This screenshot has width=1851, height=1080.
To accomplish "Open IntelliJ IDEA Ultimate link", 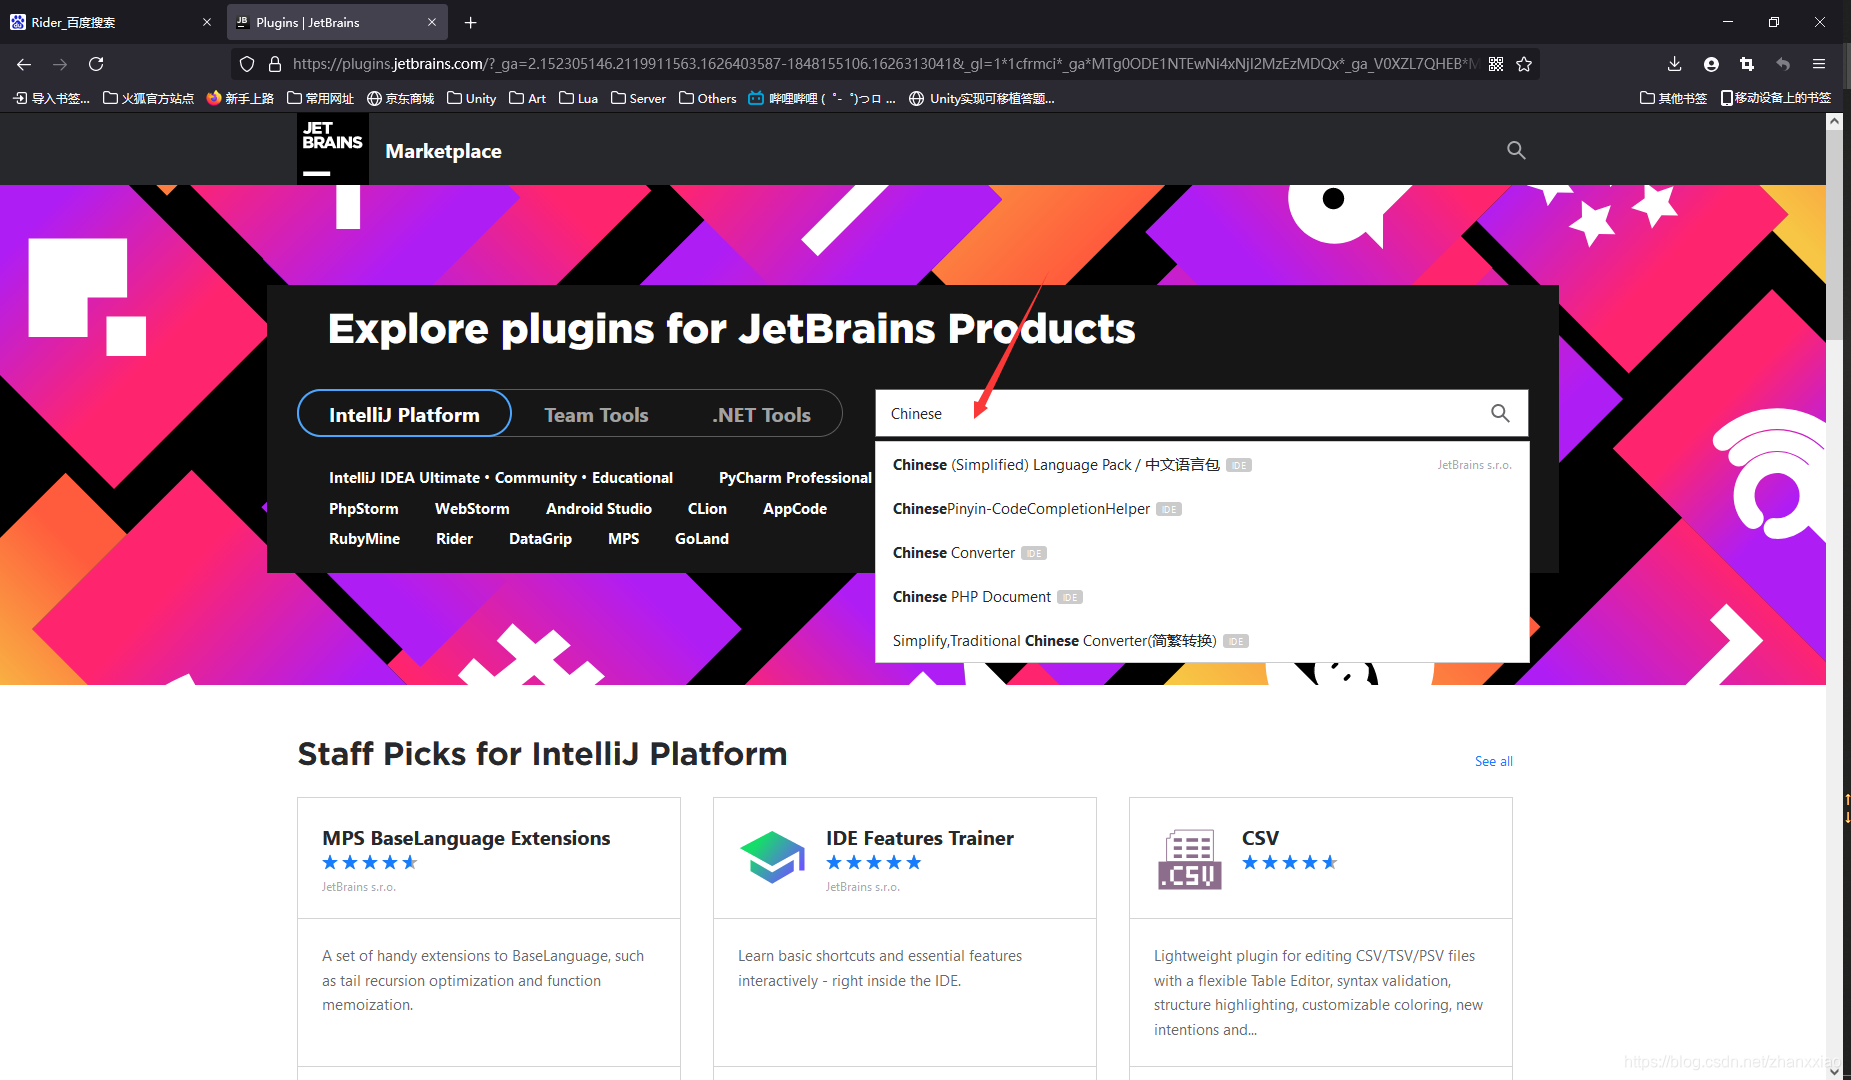I will [x=404, y=478].
